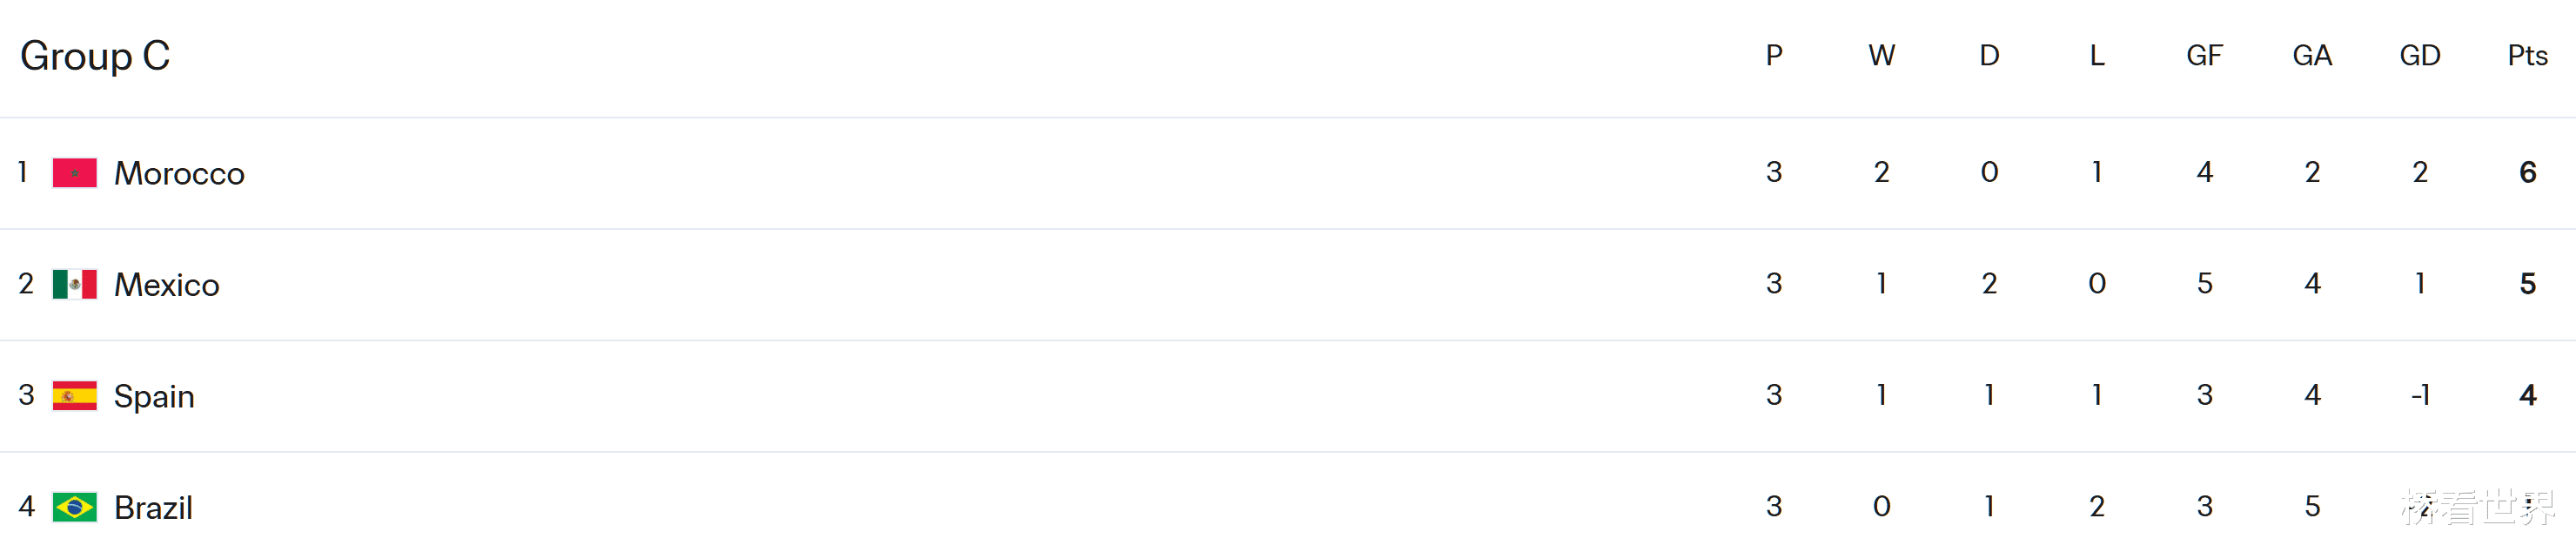Click the L column header

pos(2097,56)
